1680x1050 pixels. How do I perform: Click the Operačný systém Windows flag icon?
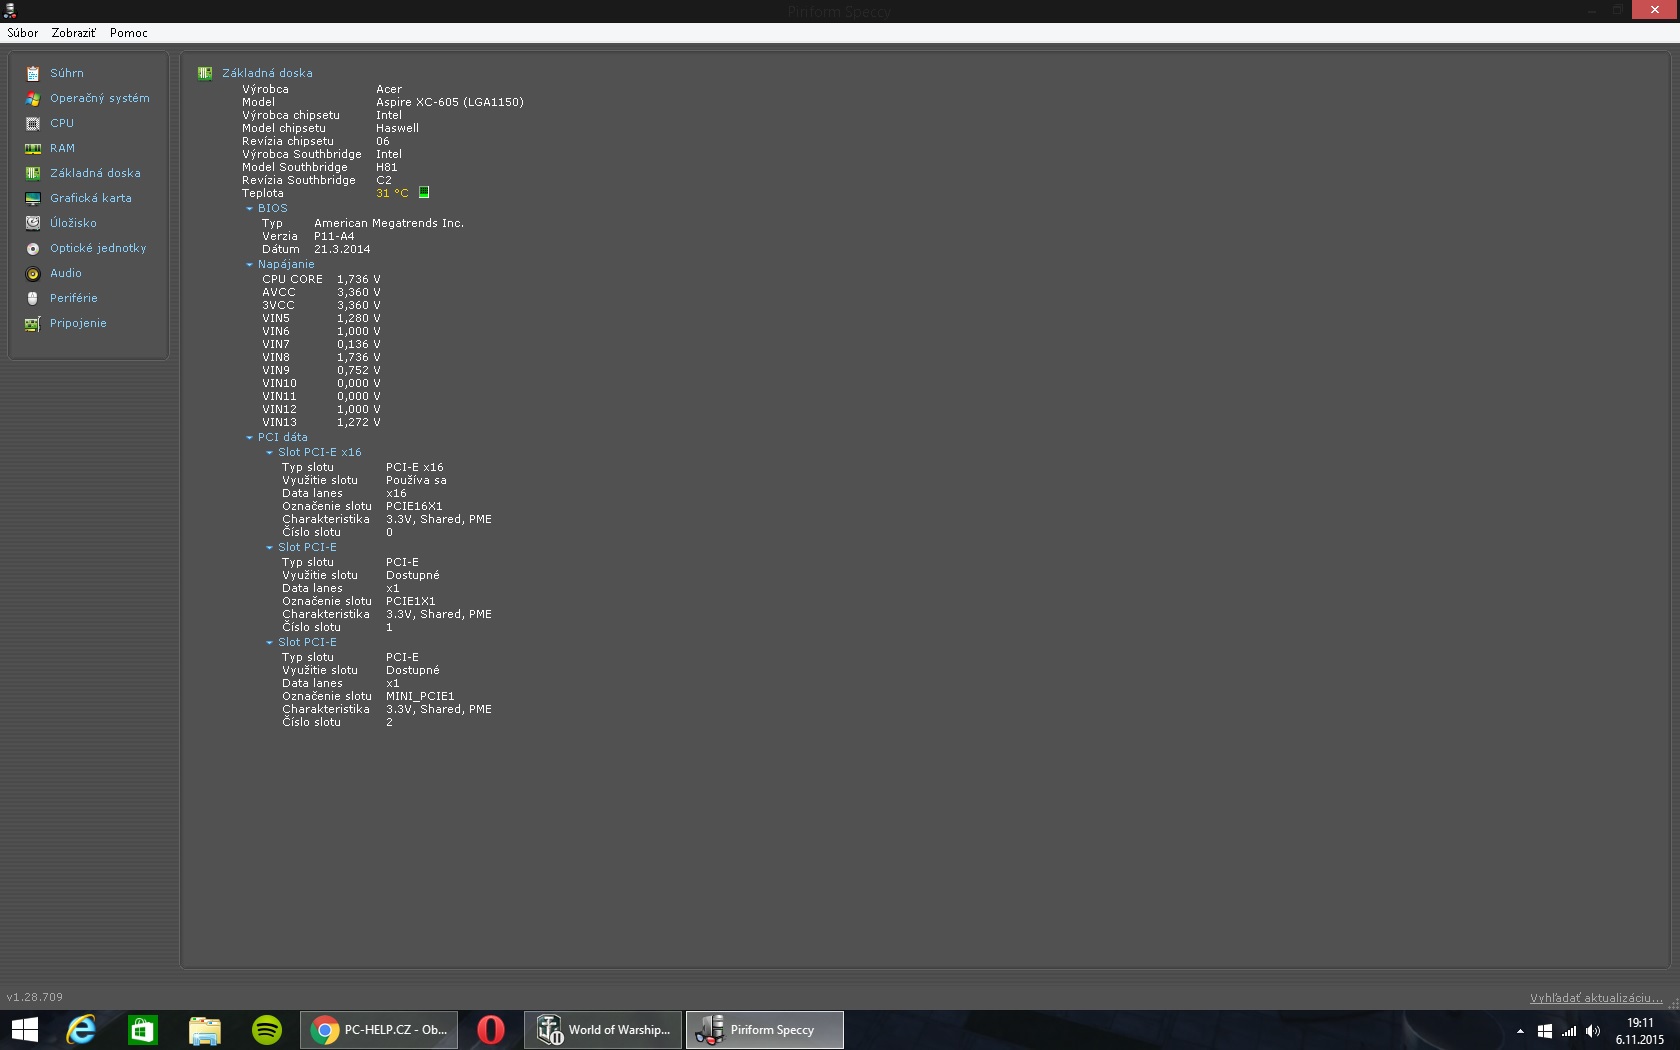pyautogui.click(x=33, y=98)
